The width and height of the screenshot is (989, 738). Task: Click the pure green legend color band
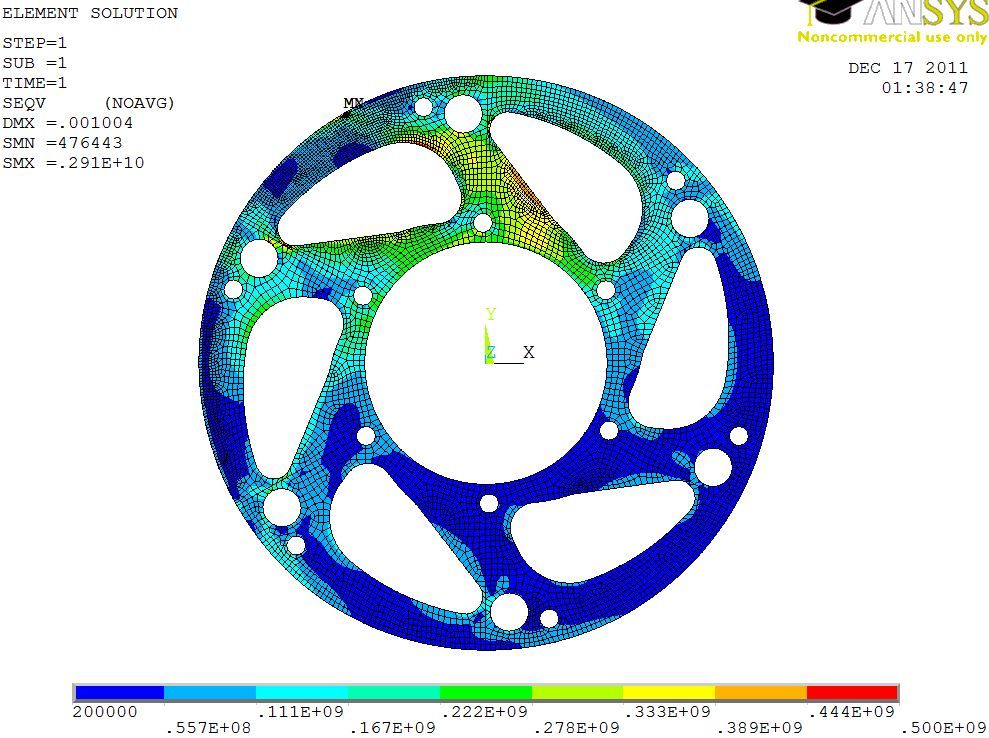pyautogui.click(x=486, y=693)
